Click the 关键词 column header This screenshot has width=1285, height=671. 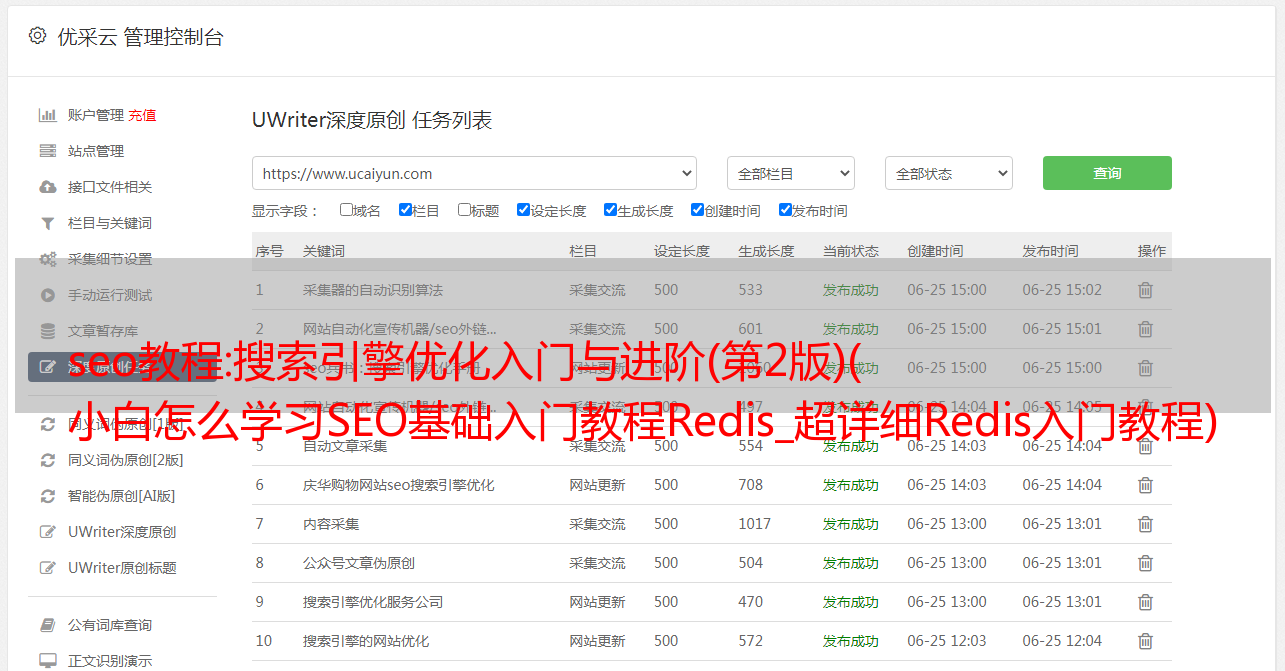coord(324,251)
